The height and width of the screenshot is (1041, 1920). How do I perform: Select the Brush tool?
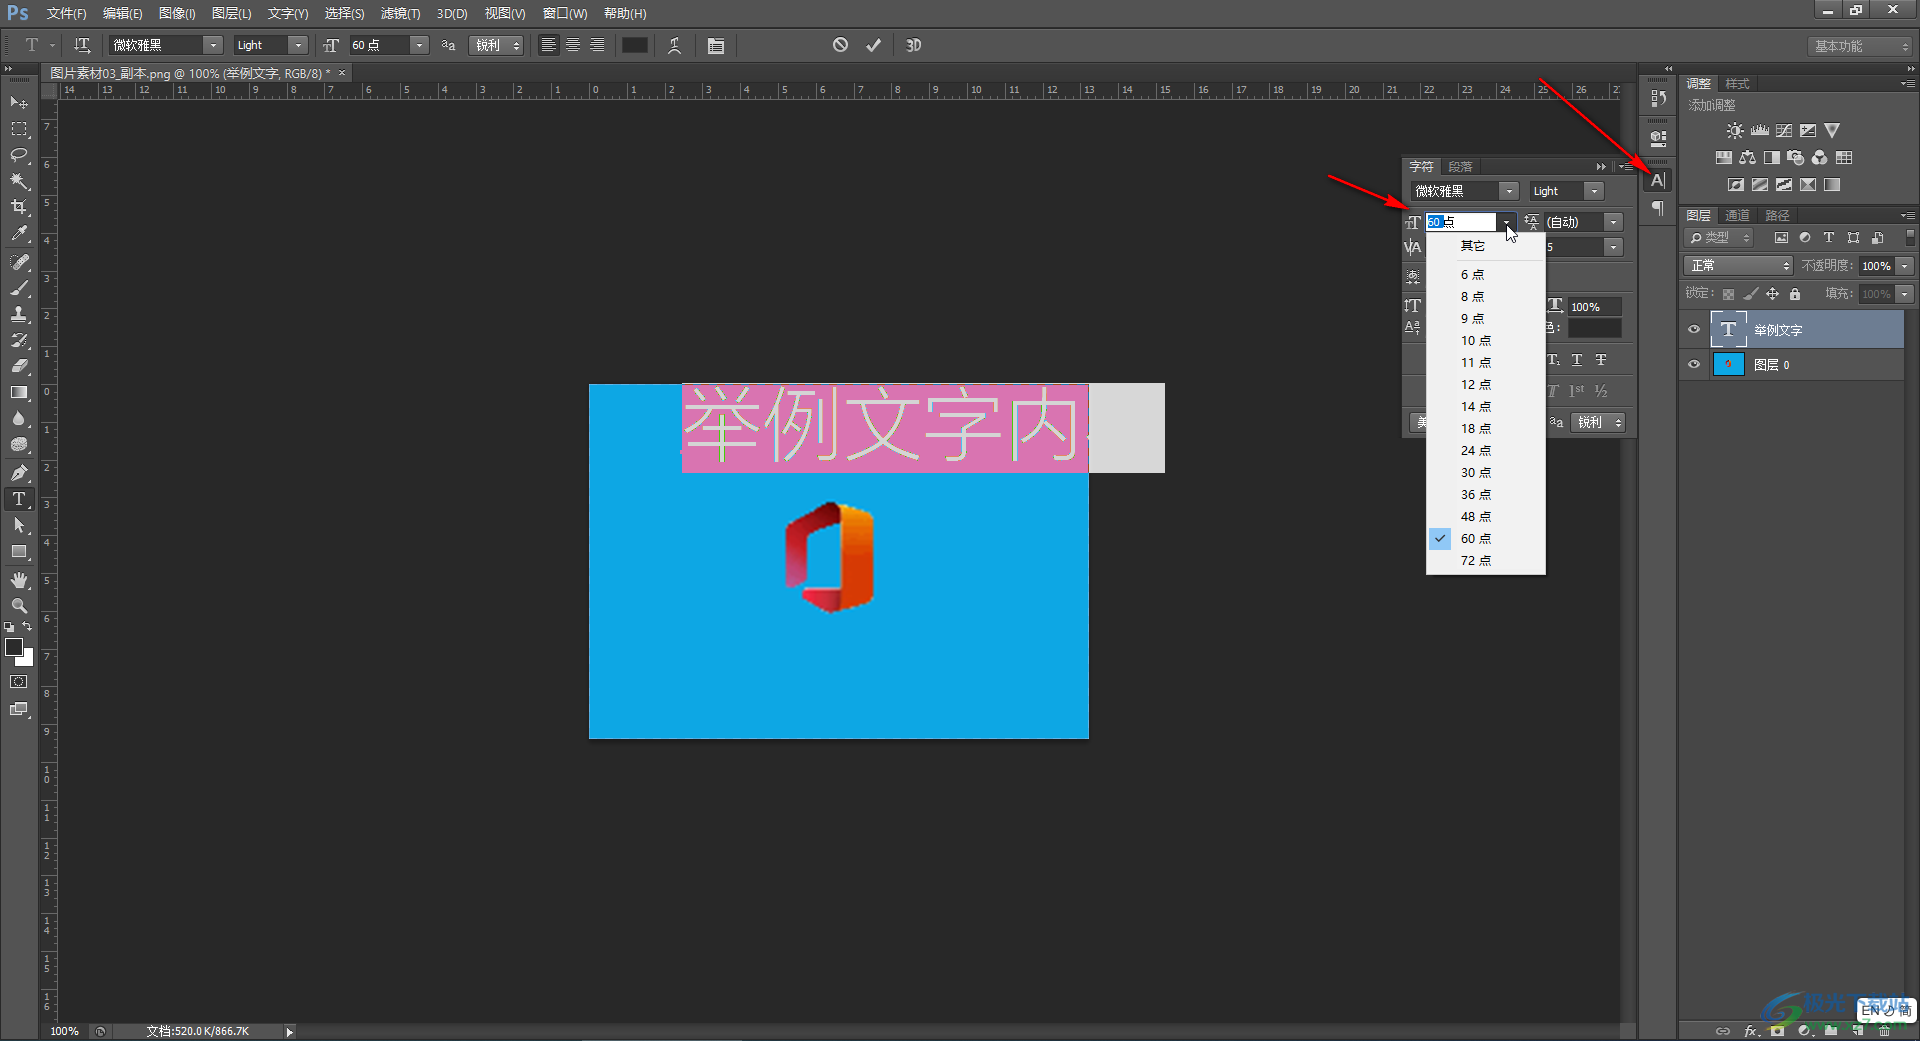click(19, 288)
